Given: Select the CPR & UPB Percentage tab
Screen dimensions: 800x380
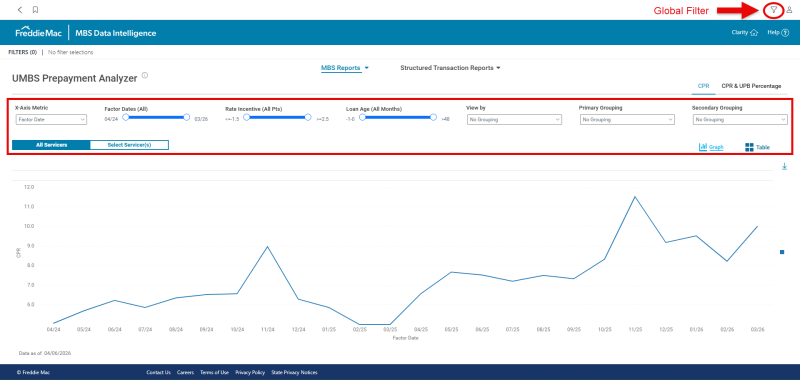Looking at the screenshot, I should coord(751,86).
